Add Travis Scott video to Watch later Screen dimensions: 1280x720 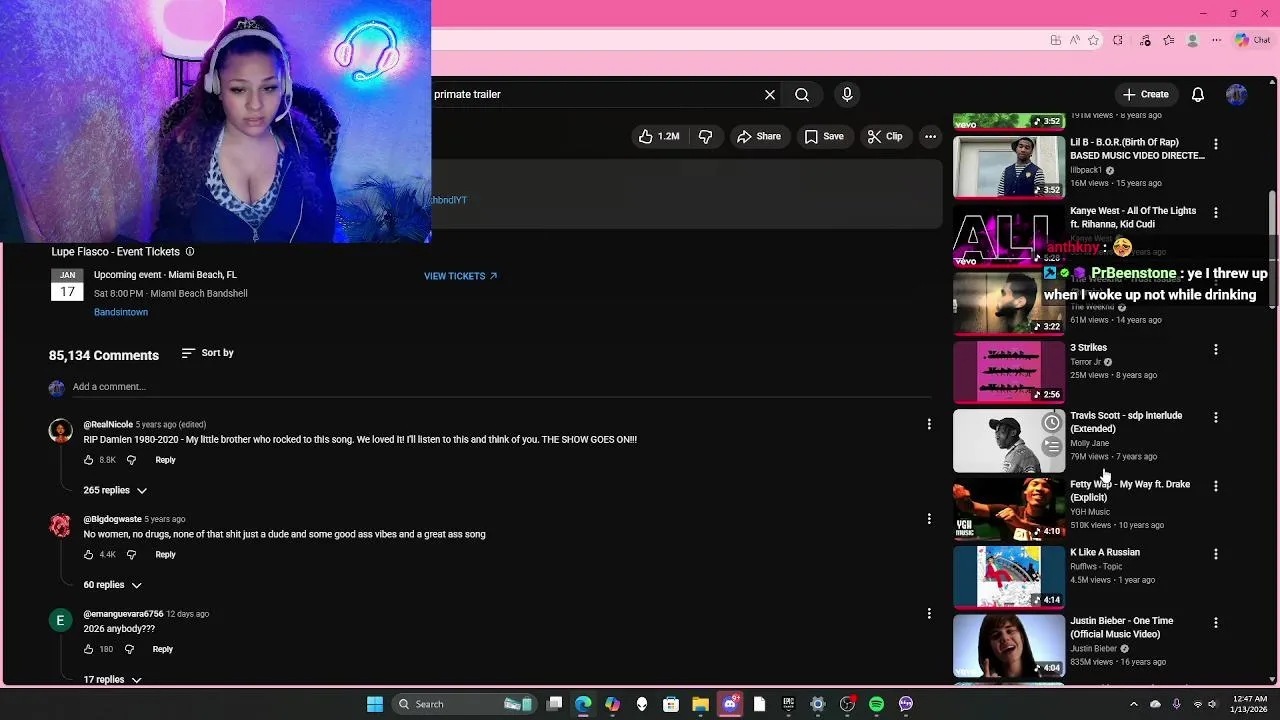click(1052, 423)
